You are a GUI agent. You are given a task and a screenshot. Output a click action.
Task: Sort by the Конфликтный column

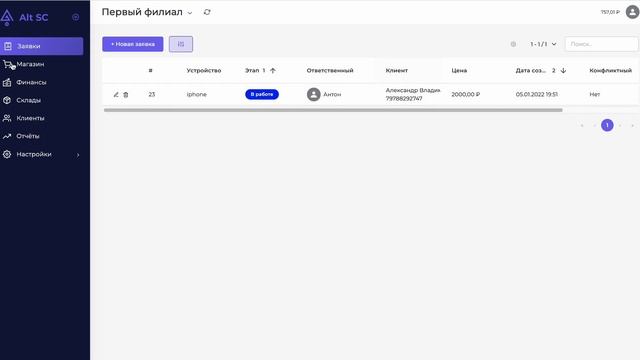coord(611,70)
